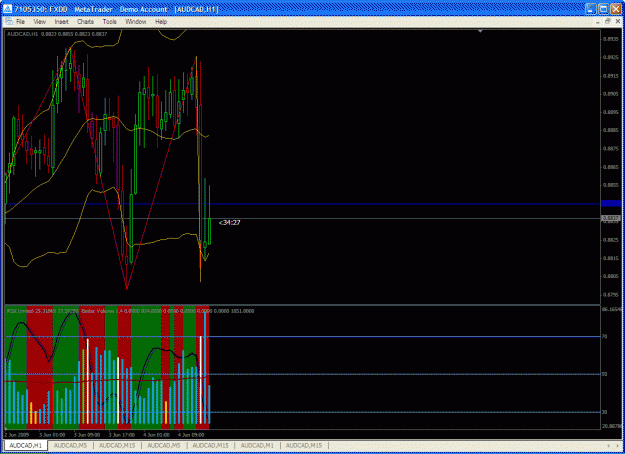
Task: Open the Insert menu
Action: pyautogui.click(x=61, y=22)
